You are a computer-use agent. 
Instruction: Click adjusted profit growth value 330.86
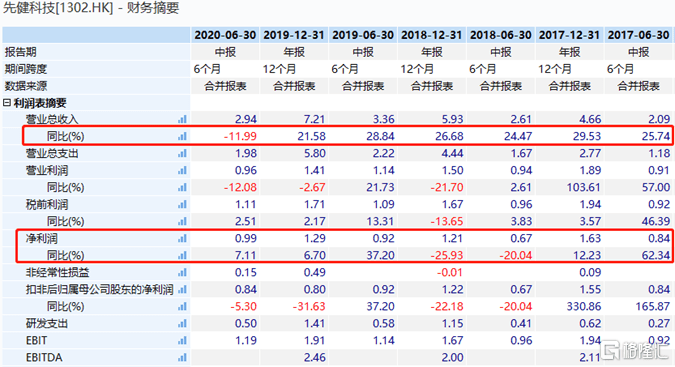583,307
